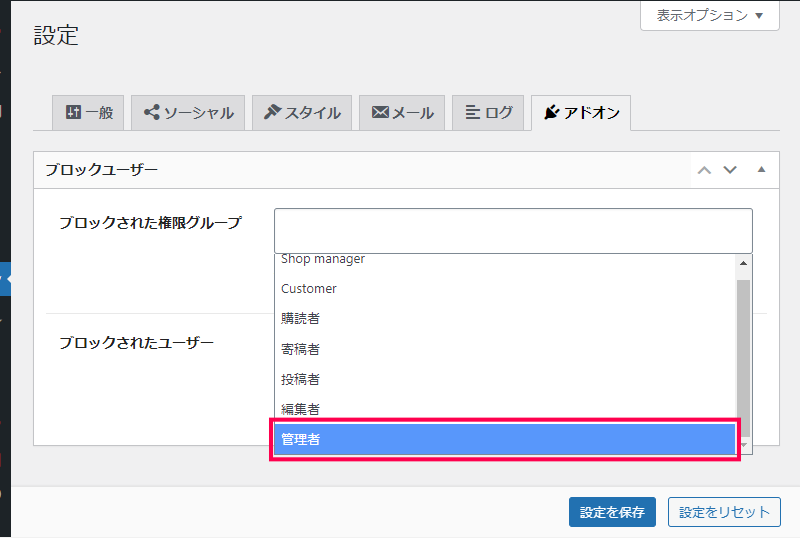Select the アドオン tab
800x538 pixels.
[581, 112]
